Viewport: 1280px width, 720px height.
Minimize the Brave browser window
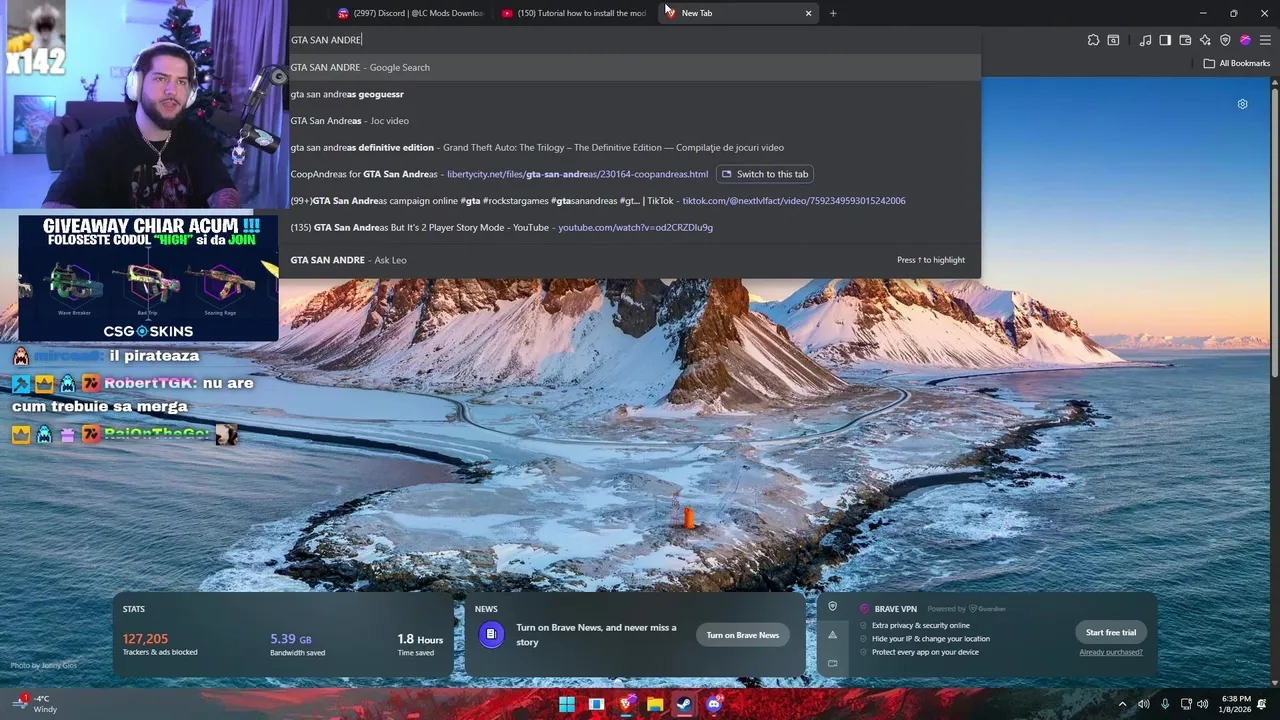(x=1203, y=13)
